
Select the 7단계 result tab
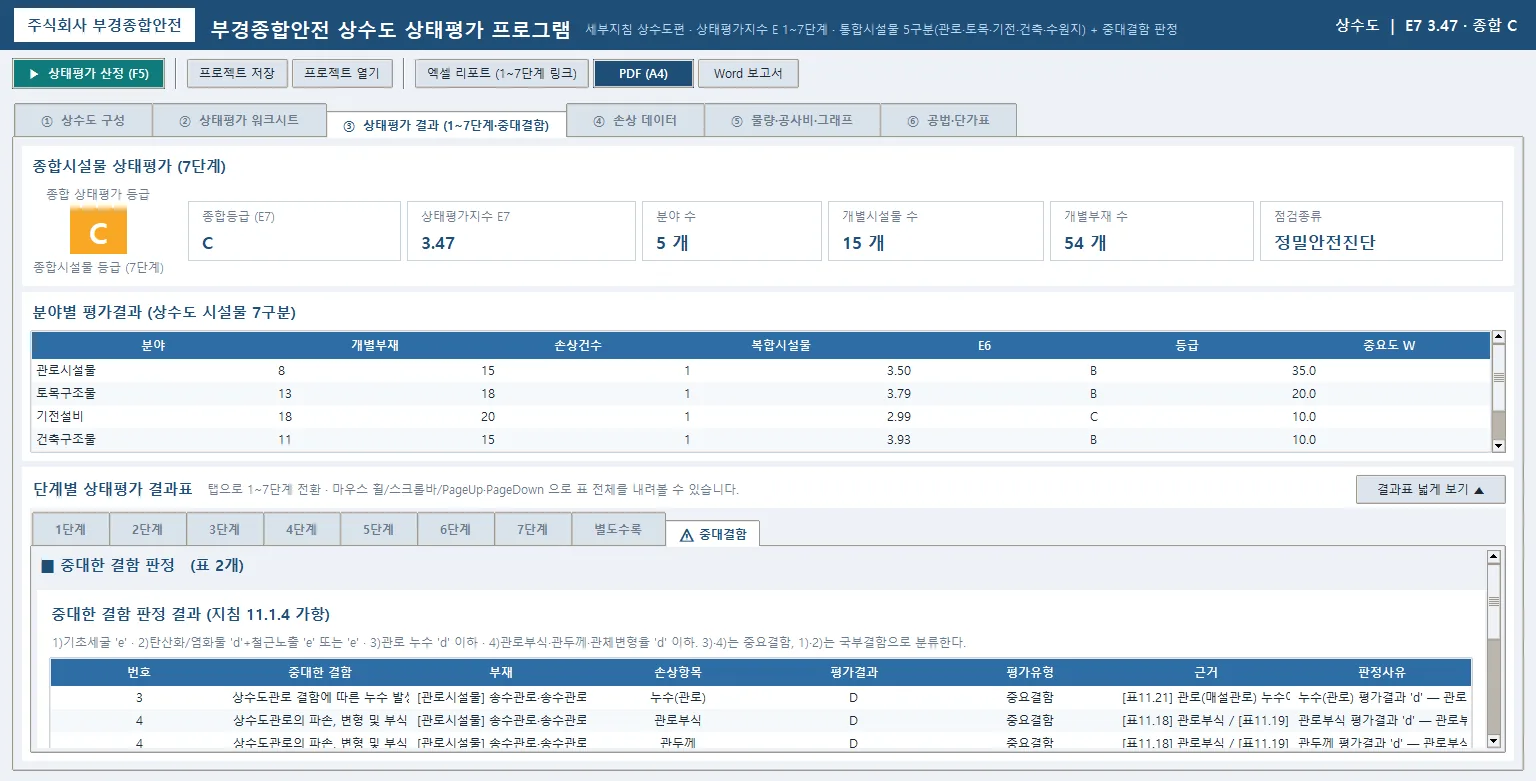pos(533,529)
